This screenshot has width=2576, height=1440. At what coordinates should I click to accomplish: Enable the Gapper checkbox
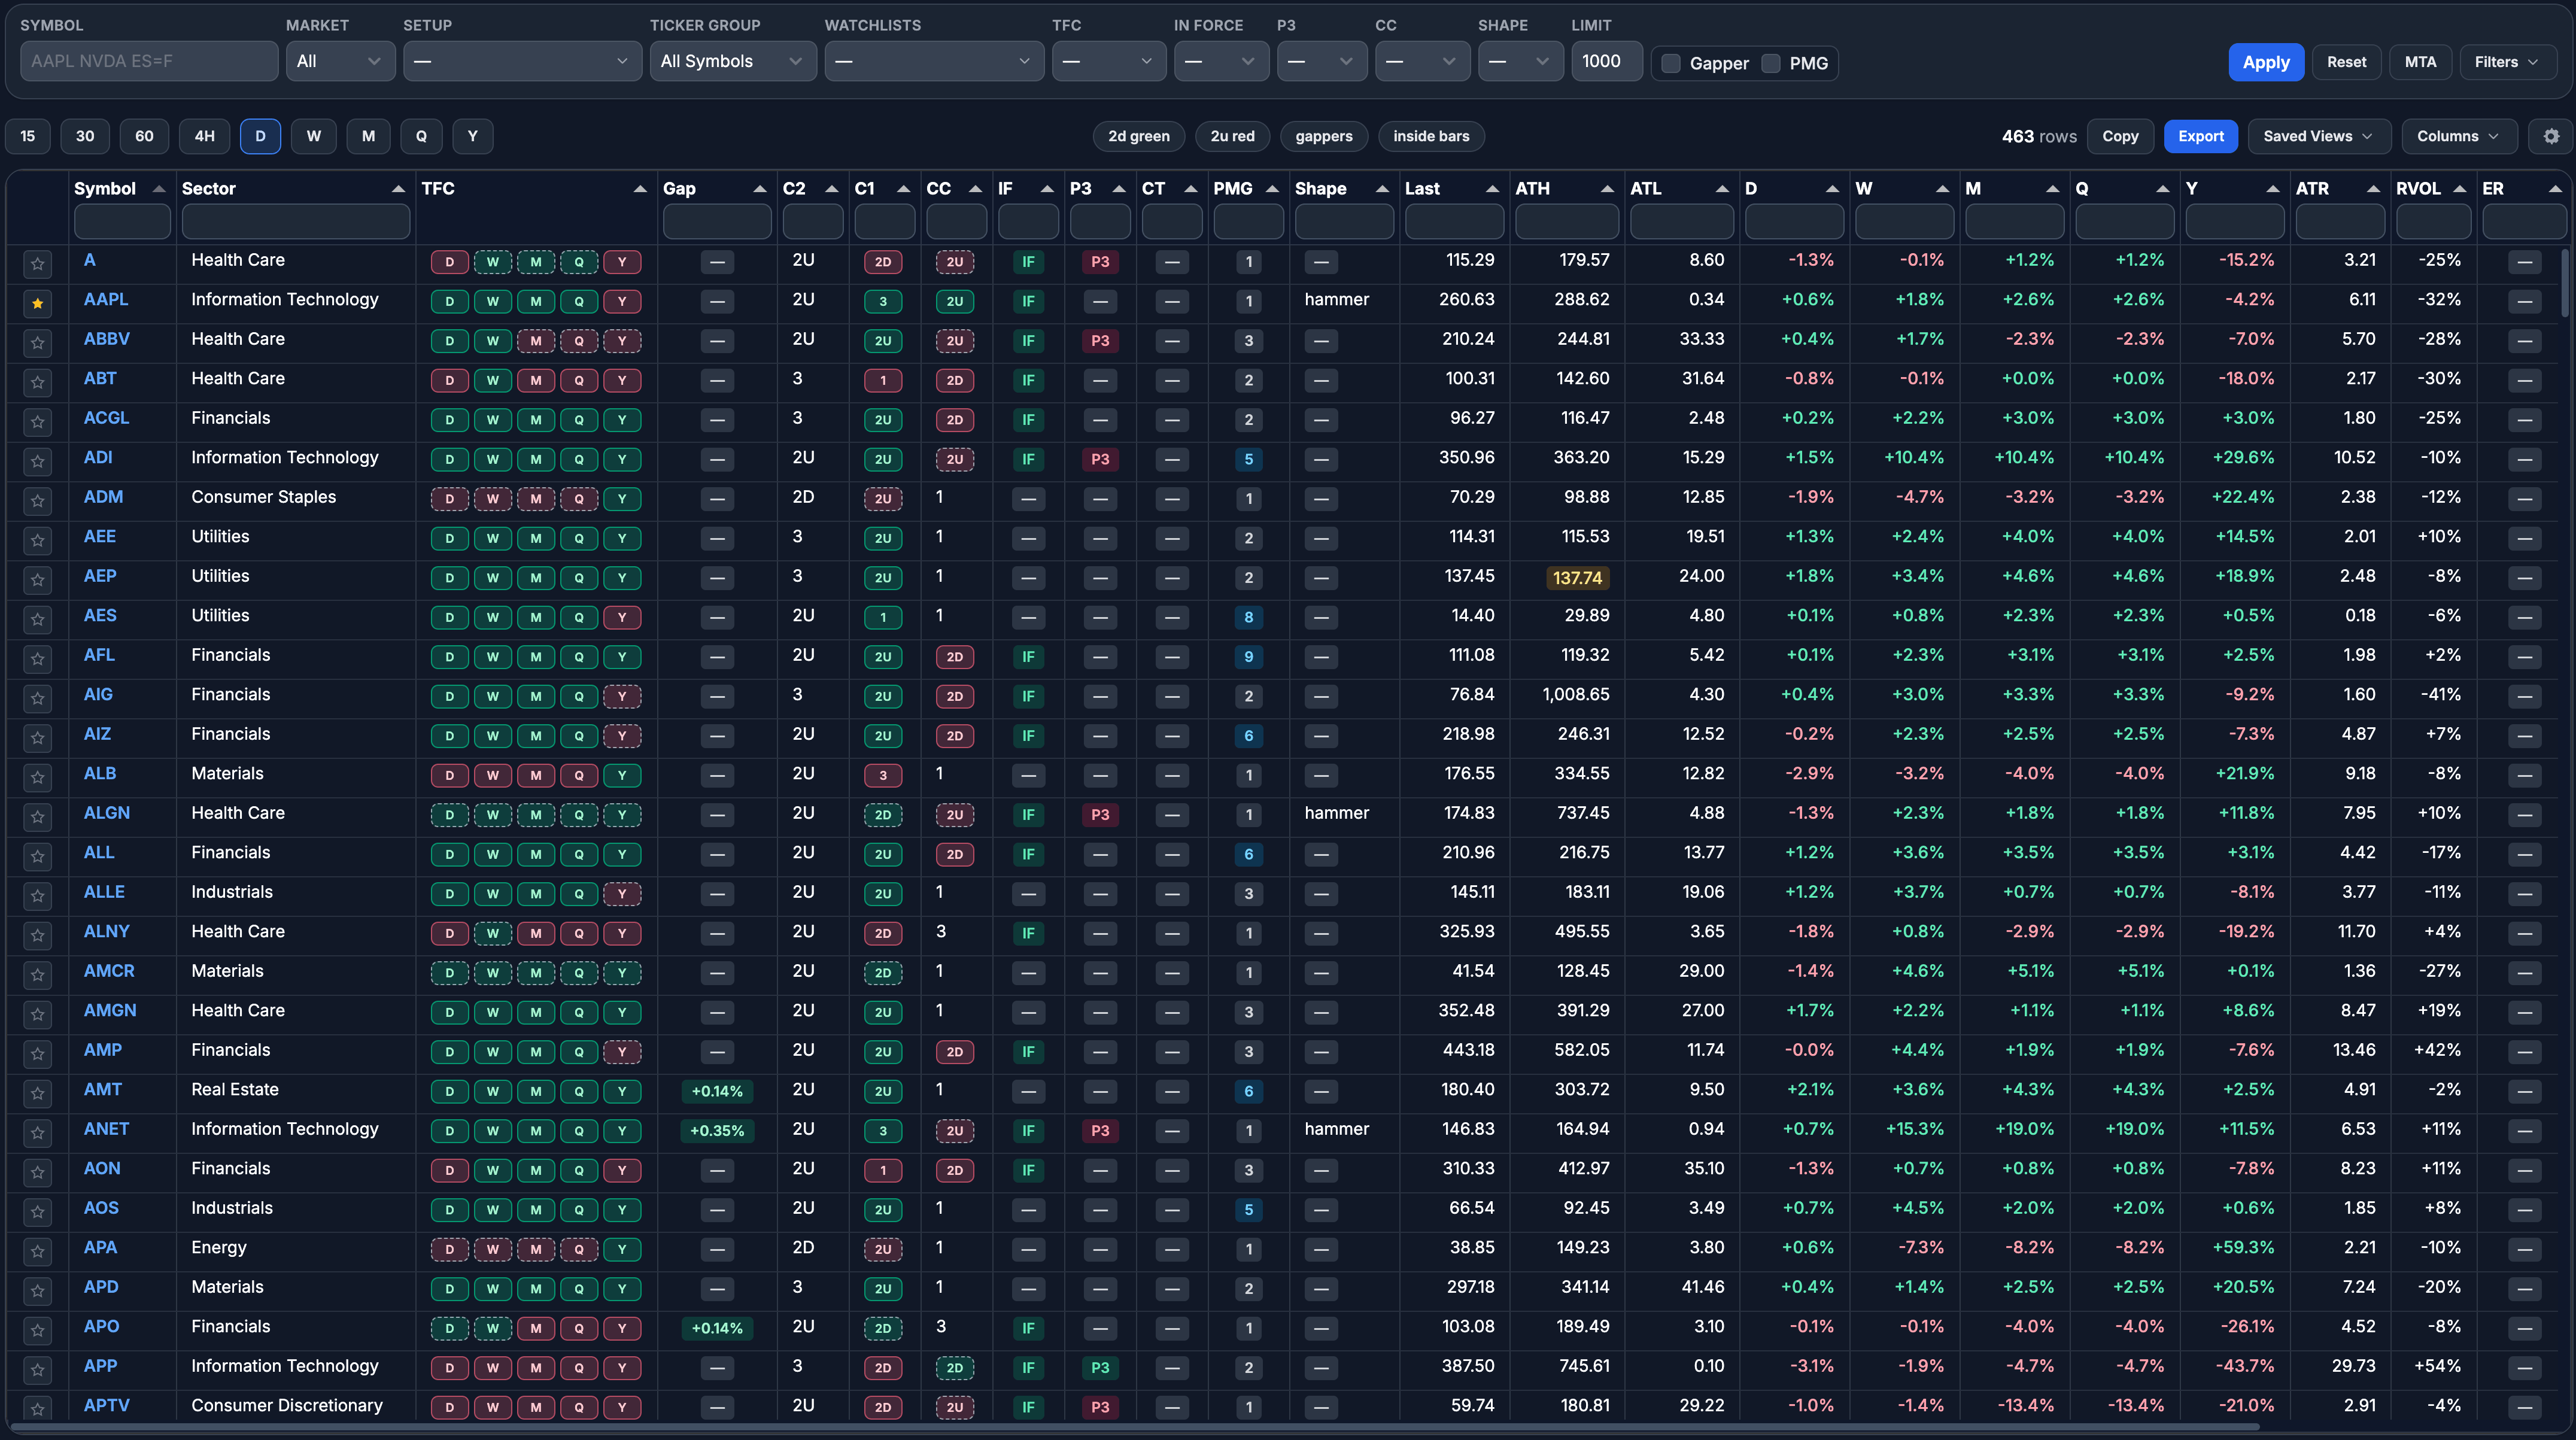point(1670,63)
